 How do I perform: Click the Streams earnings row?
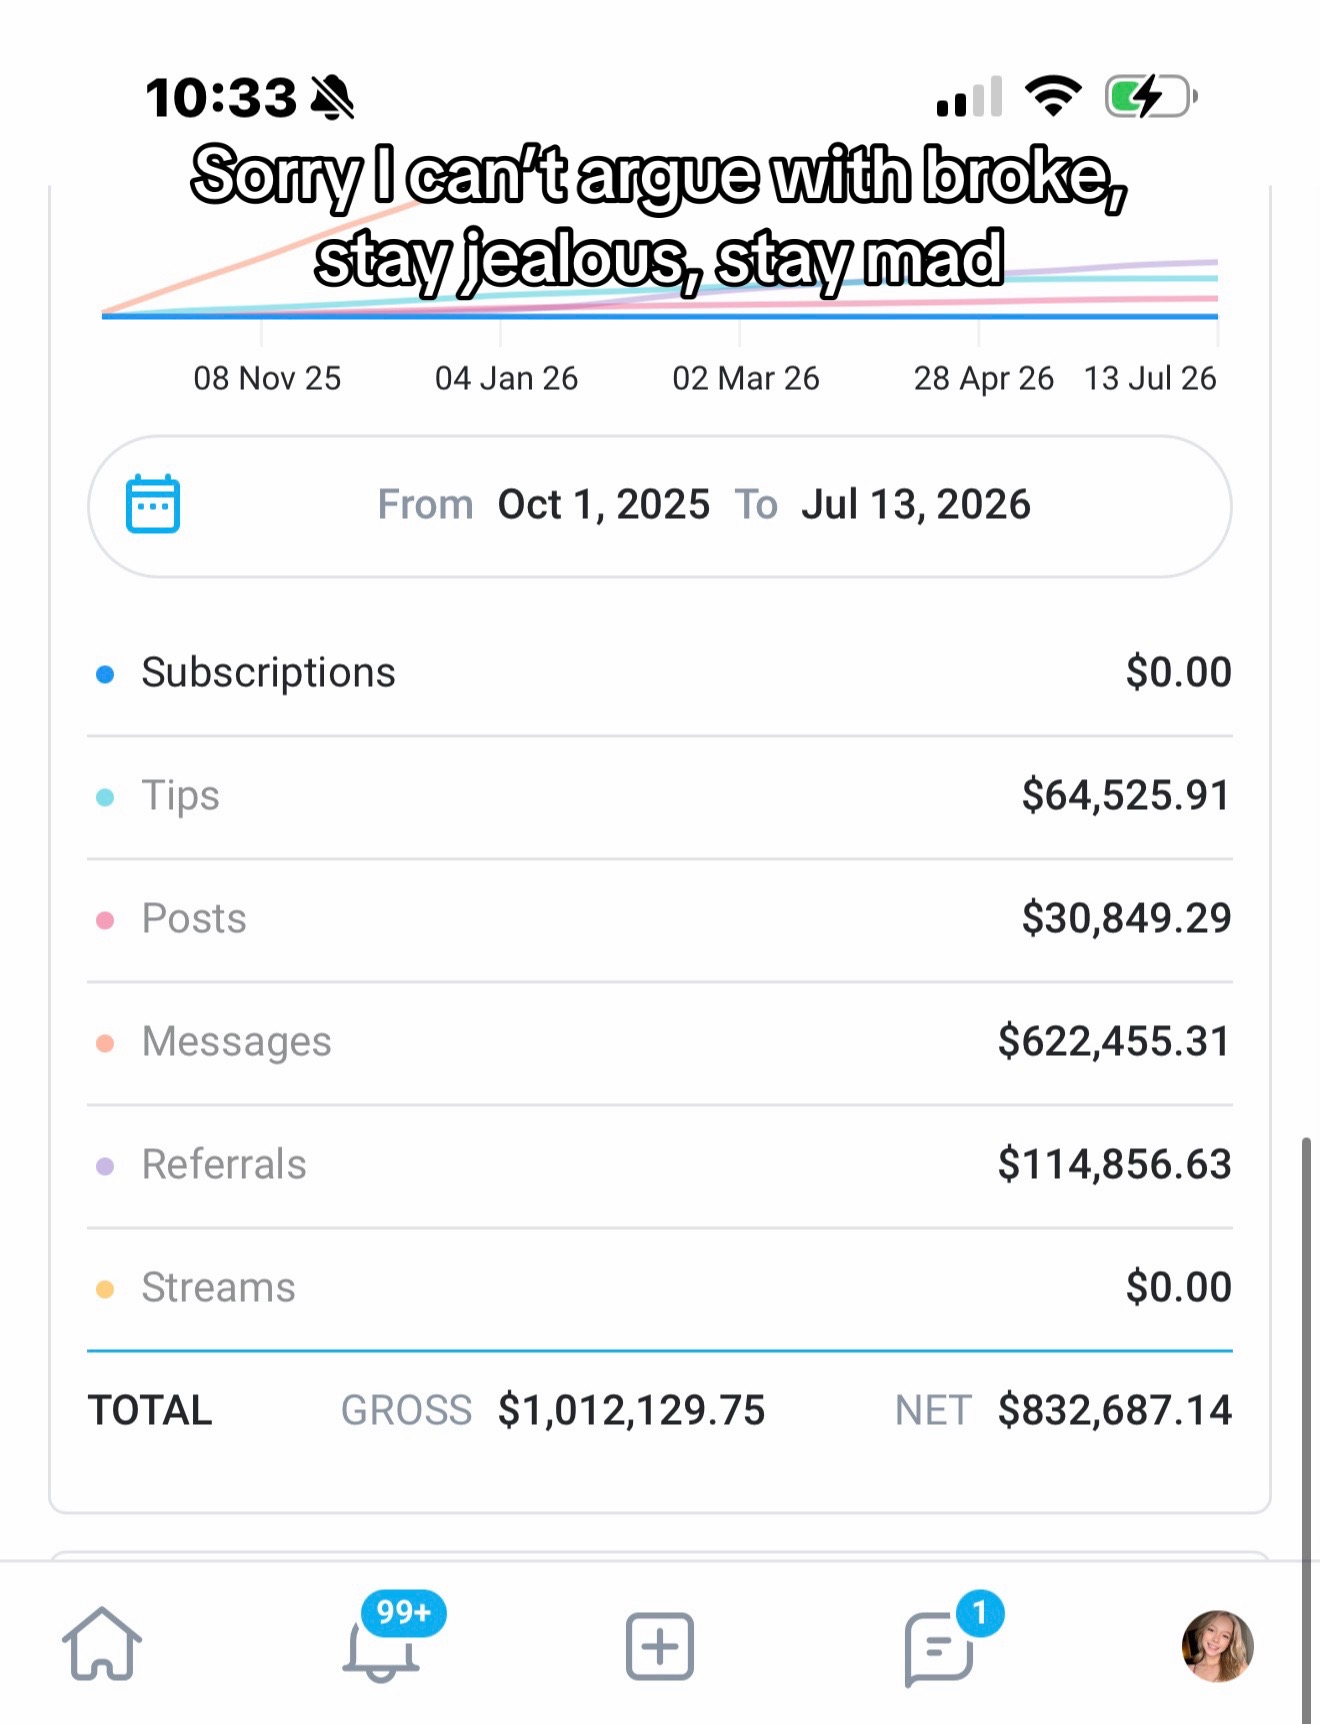coord(660,1289)
